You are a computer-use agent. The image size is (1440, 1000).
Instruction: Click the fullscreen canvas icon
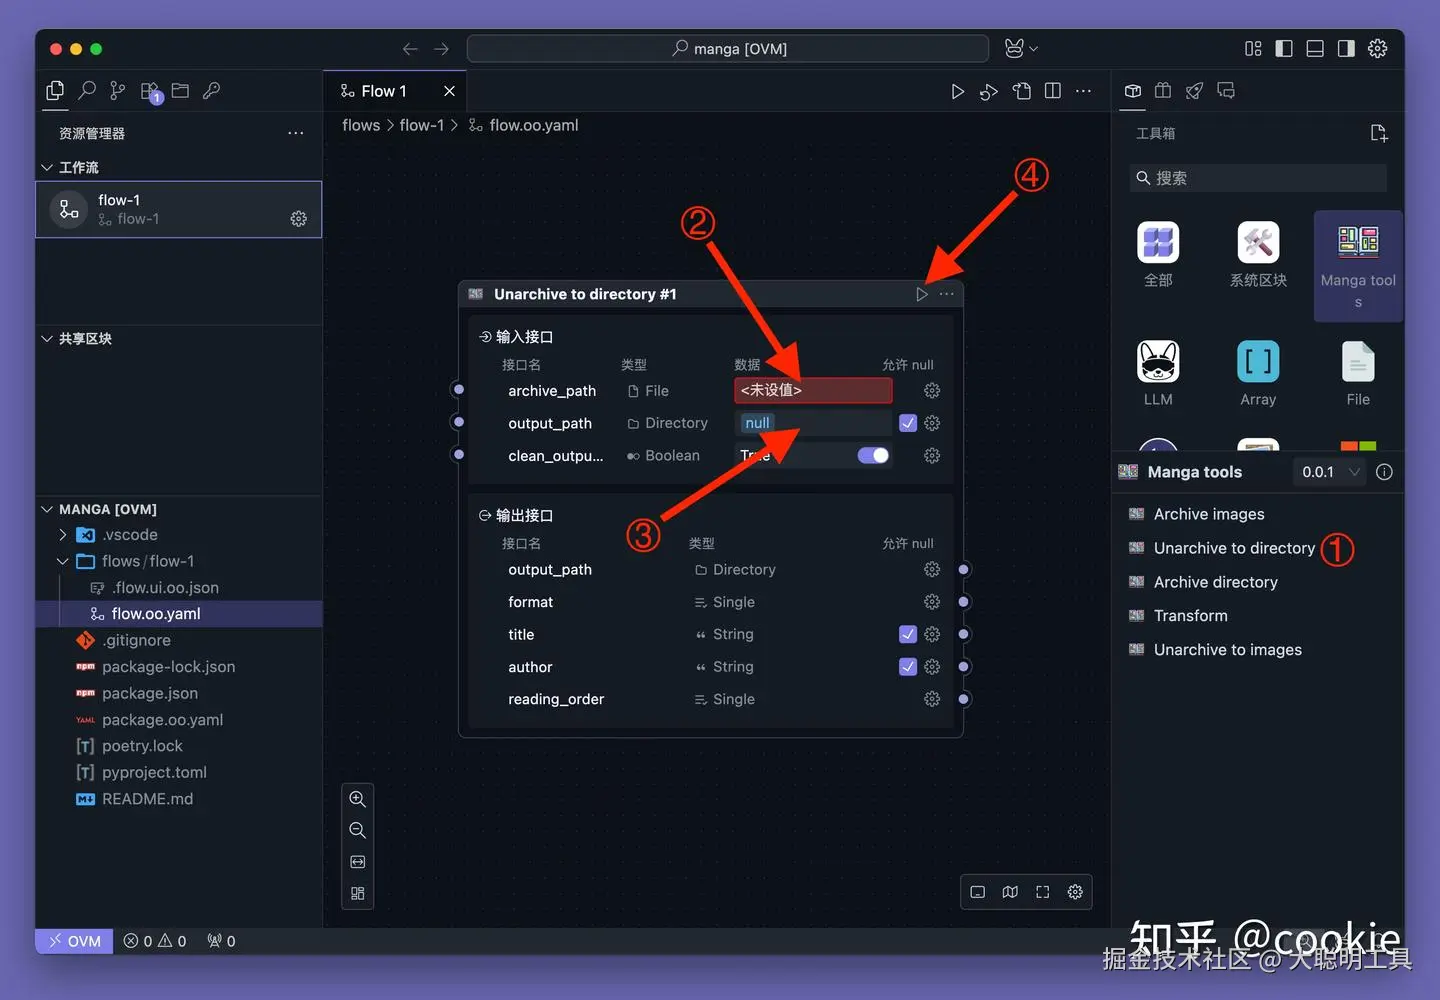click(x=1042, y=892)
